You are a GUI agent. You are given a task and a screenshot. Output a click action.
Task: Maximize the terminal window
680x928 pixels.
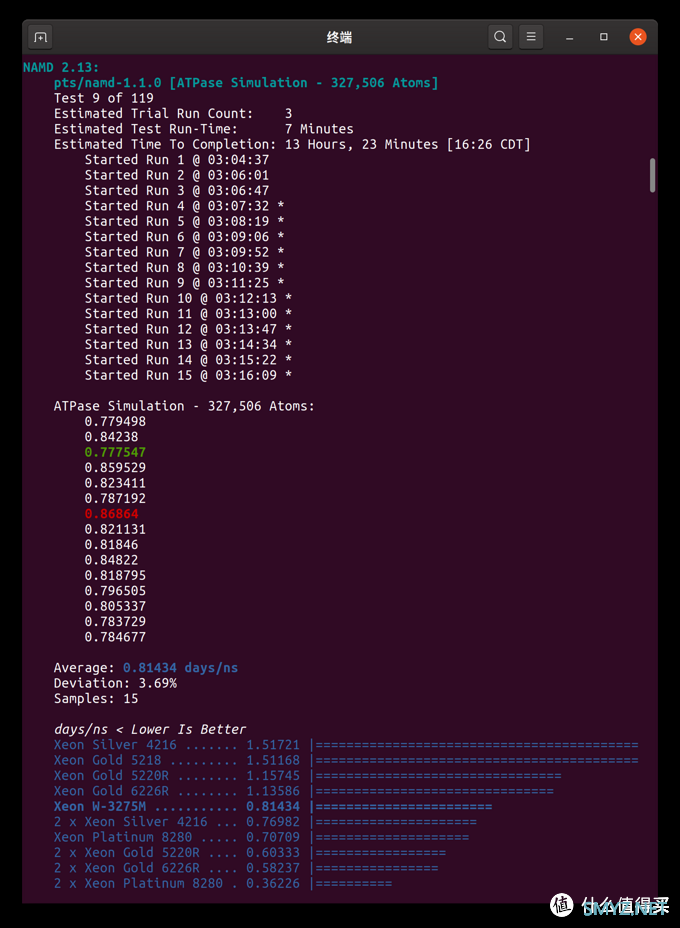click(x=603, y=37)
